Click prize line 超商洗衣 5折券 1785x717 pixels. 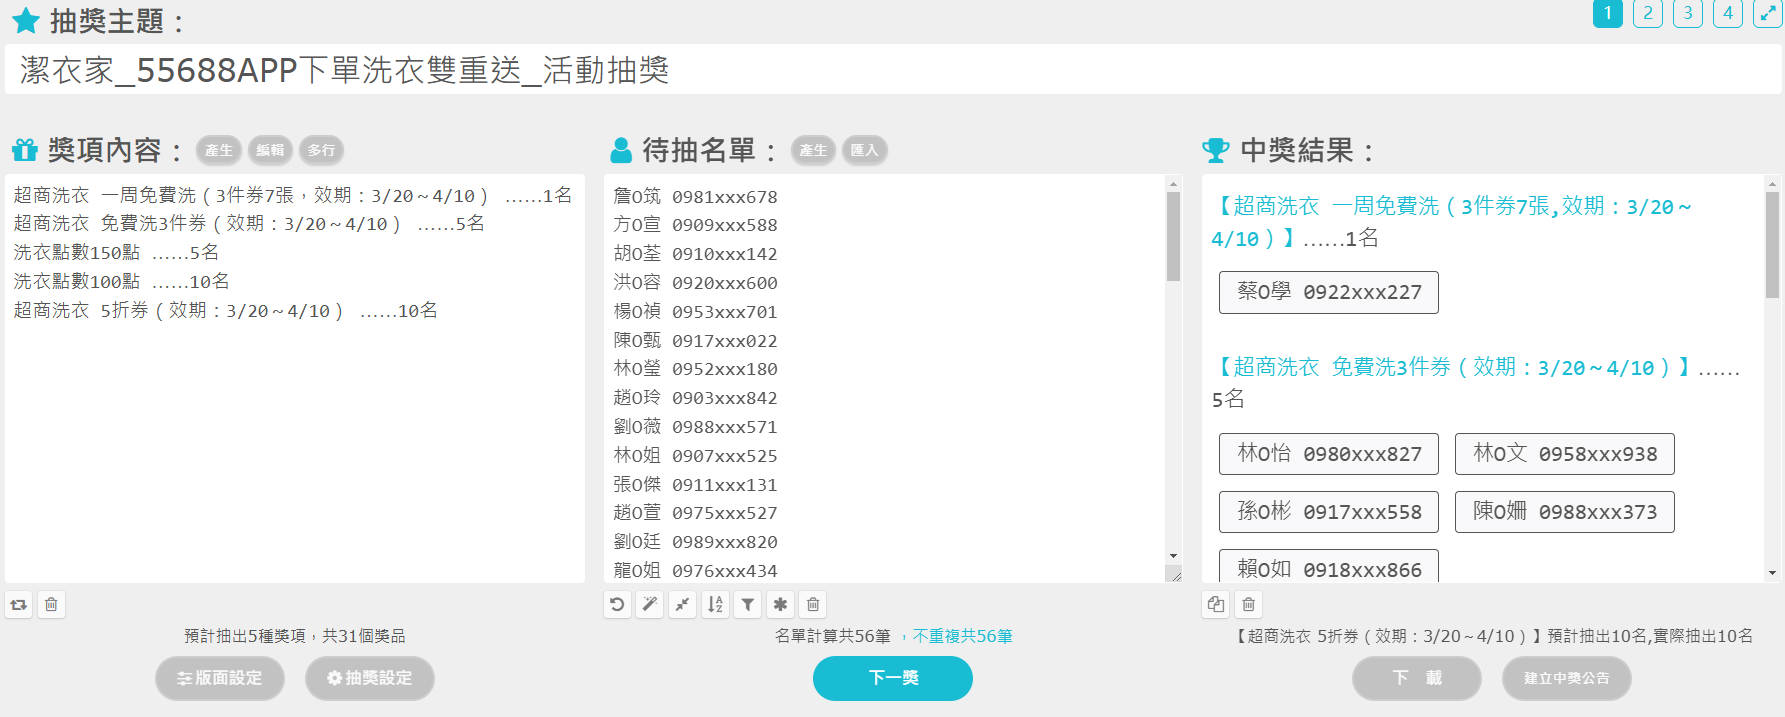(225, 311)
